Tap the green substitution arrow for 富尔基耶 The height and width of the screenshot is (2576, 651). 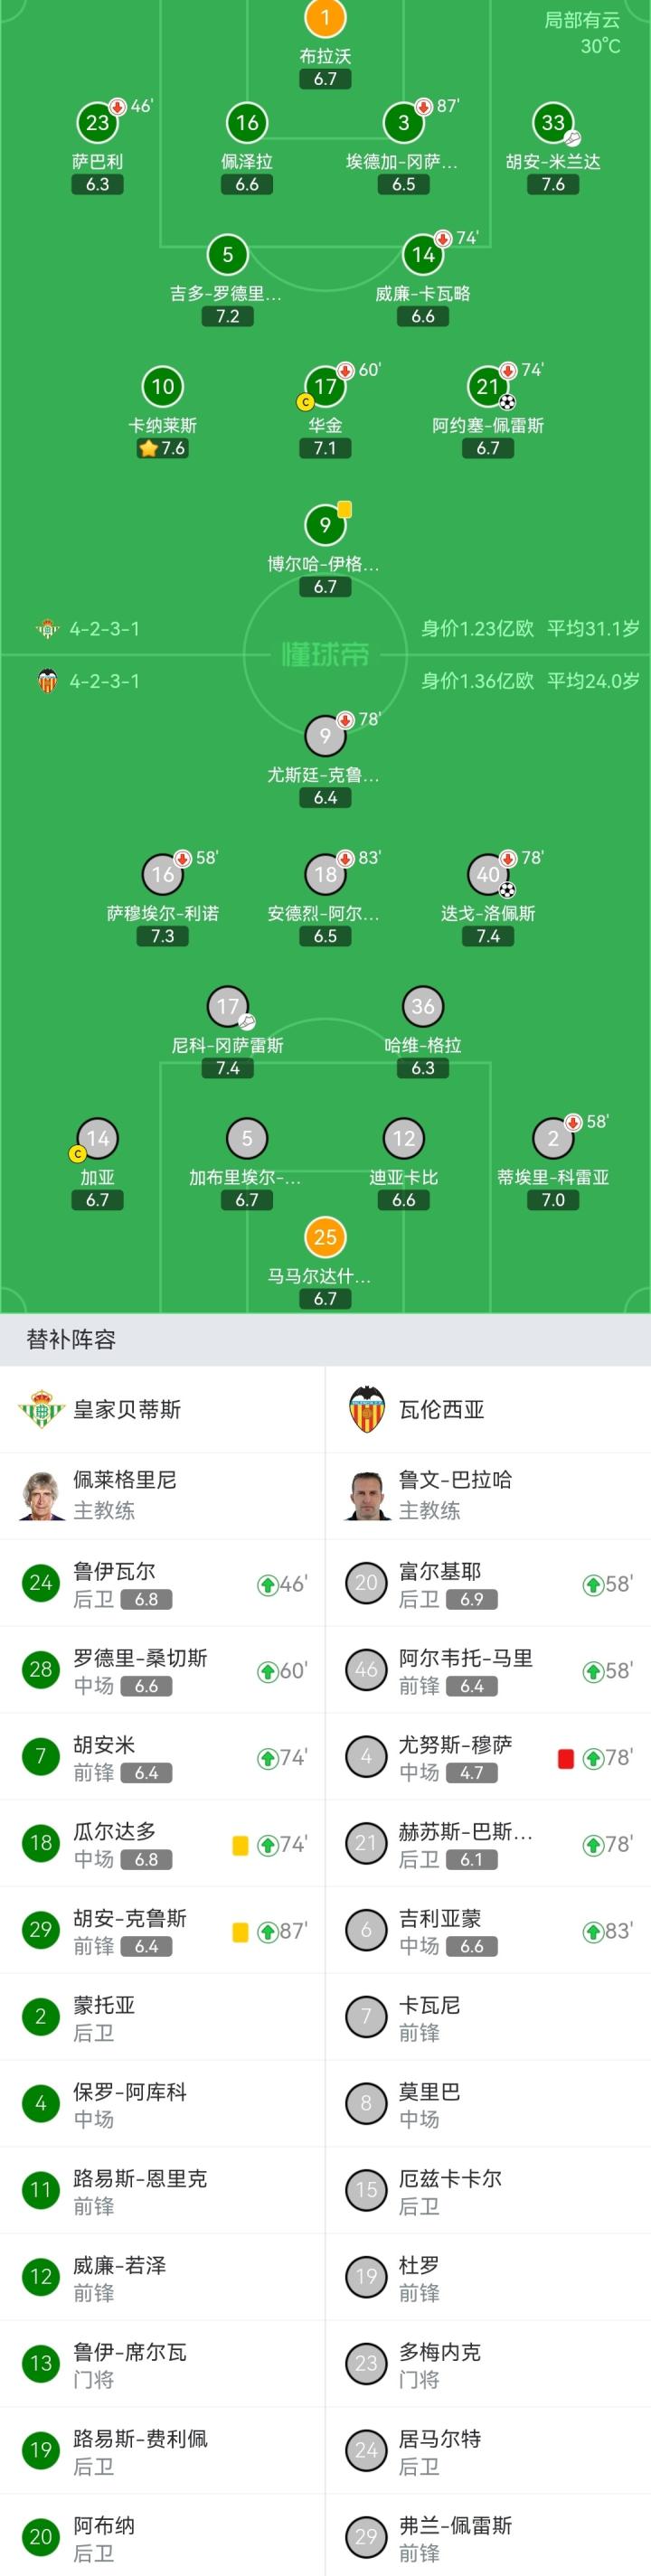[x=593, y=1584]
